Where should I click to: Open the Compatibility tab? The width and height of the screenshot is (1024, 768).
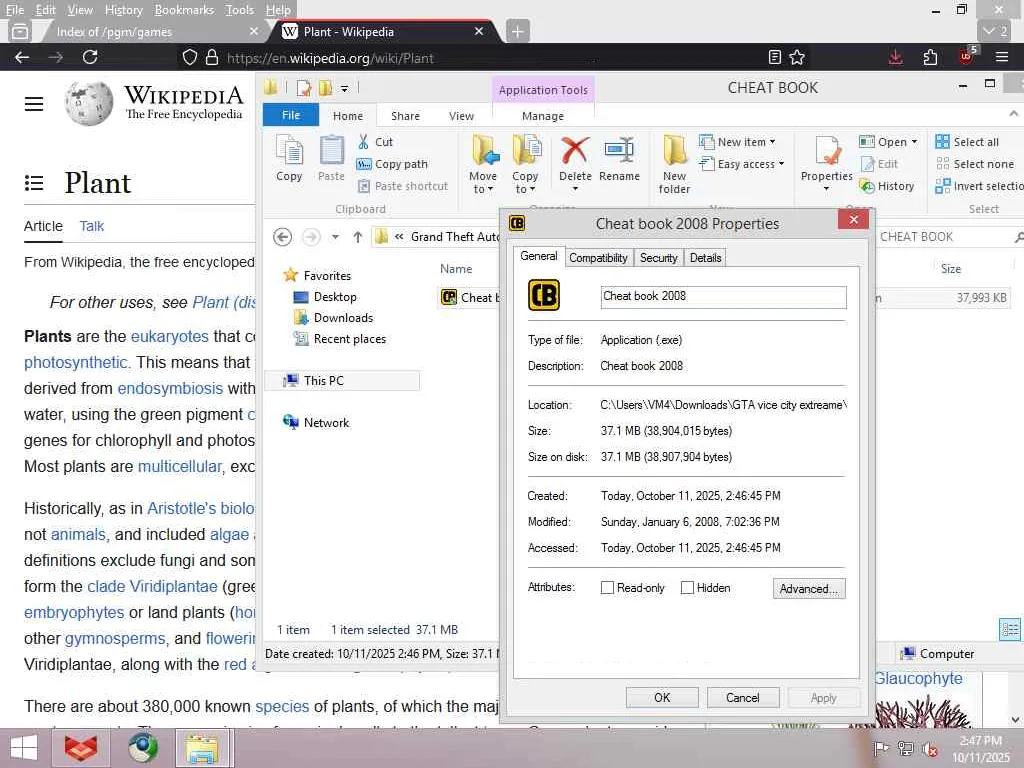coord(598,258)
